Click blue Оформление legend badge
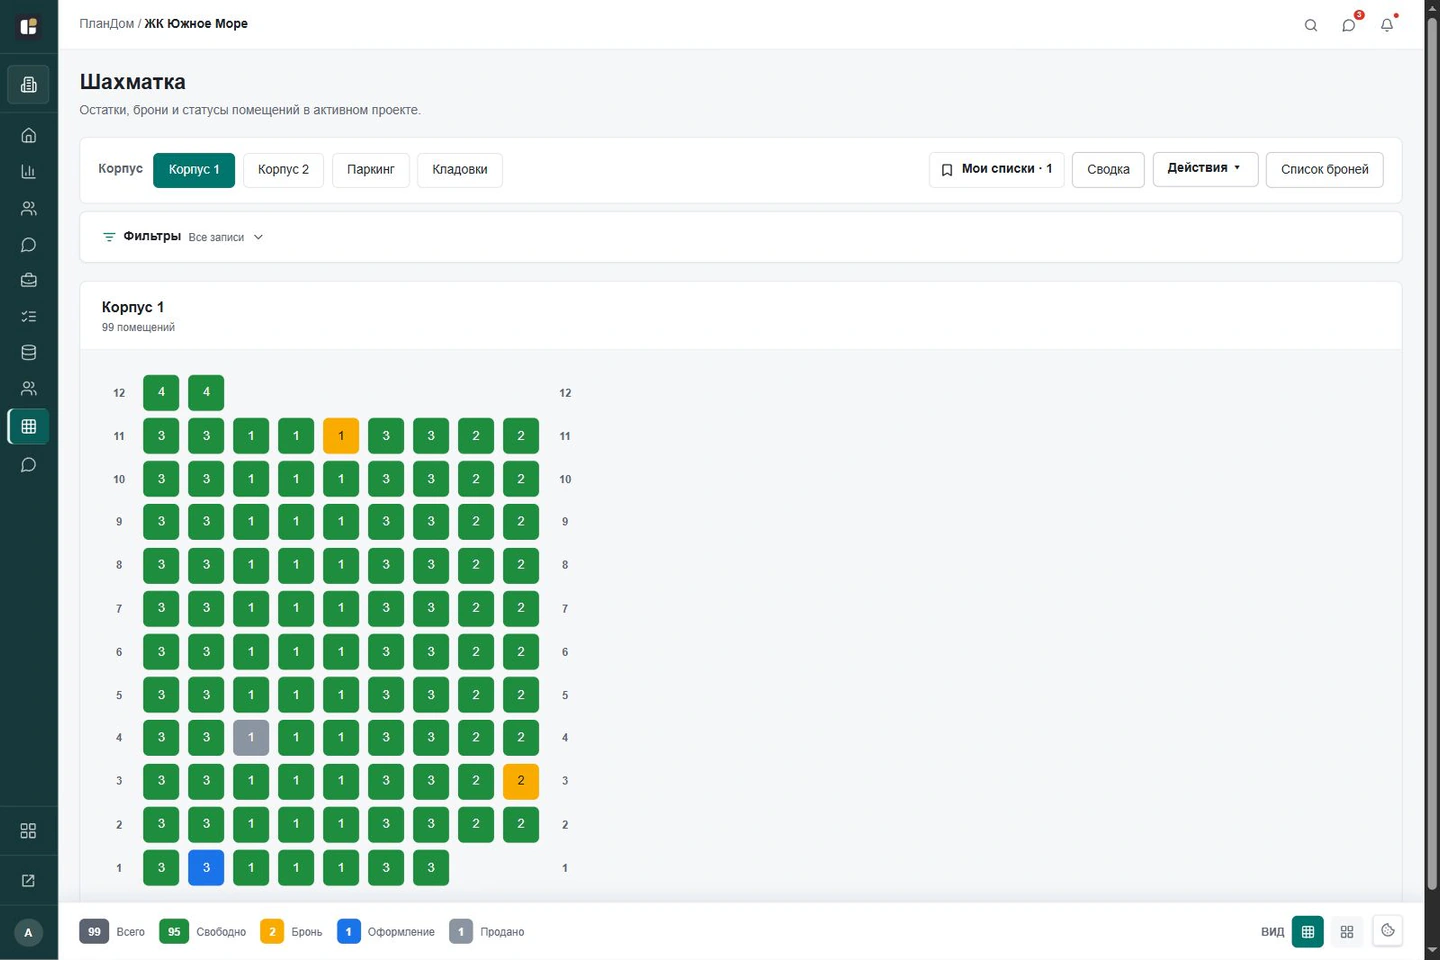 pyautogui.click(x=348, y=932)
